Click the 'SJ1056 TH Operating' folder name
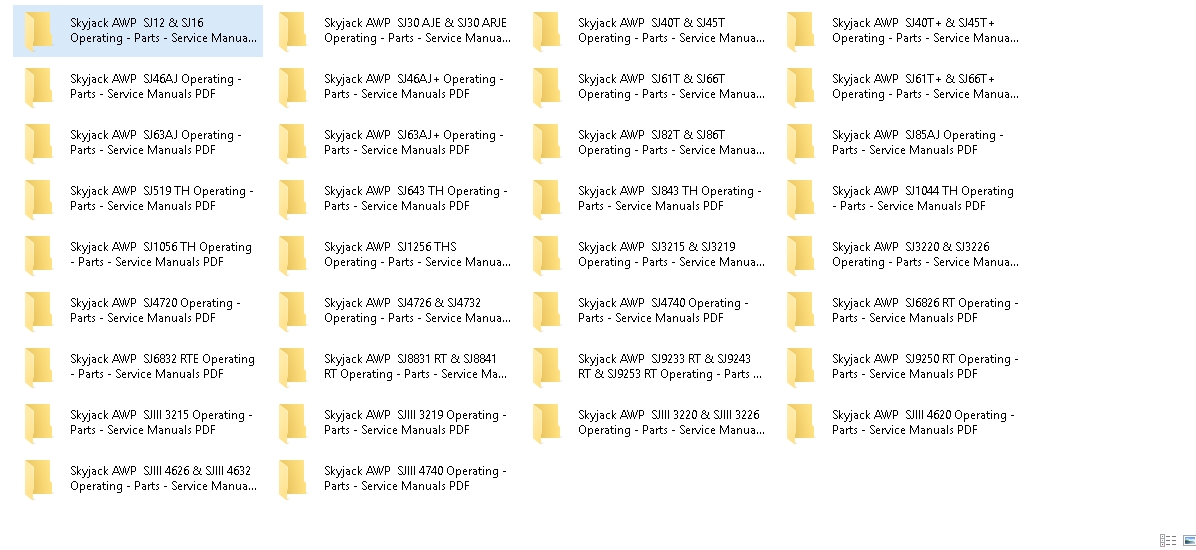This screenshot has height=550, width=1196. pyautogui.click(x=161, y=254)
